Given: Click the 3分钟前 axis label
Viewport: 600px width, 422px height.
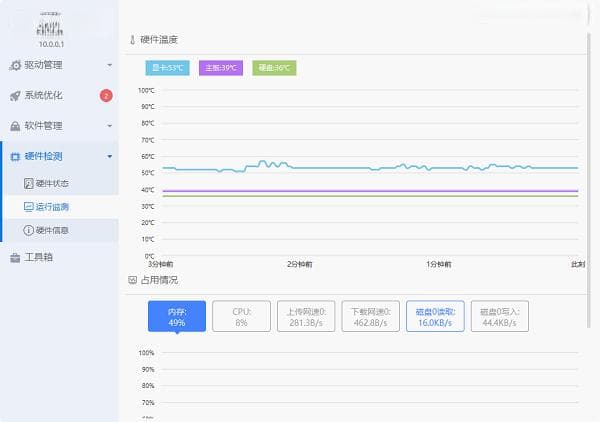Looking at the screenshot, I should 161,264.
